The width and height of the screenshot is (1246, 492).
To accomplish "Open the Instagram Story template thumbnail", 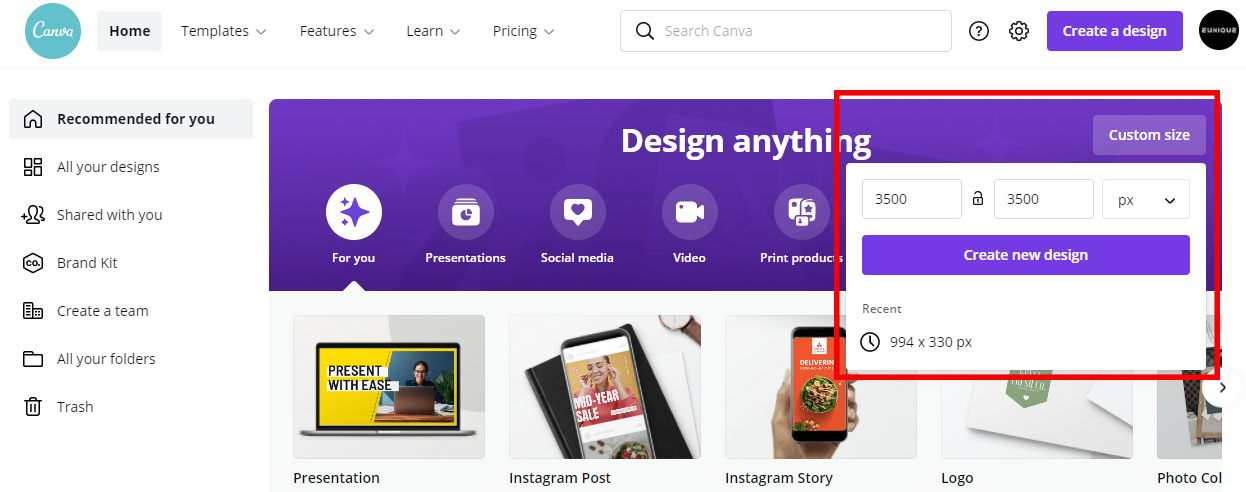I will [x=821, y=387].
